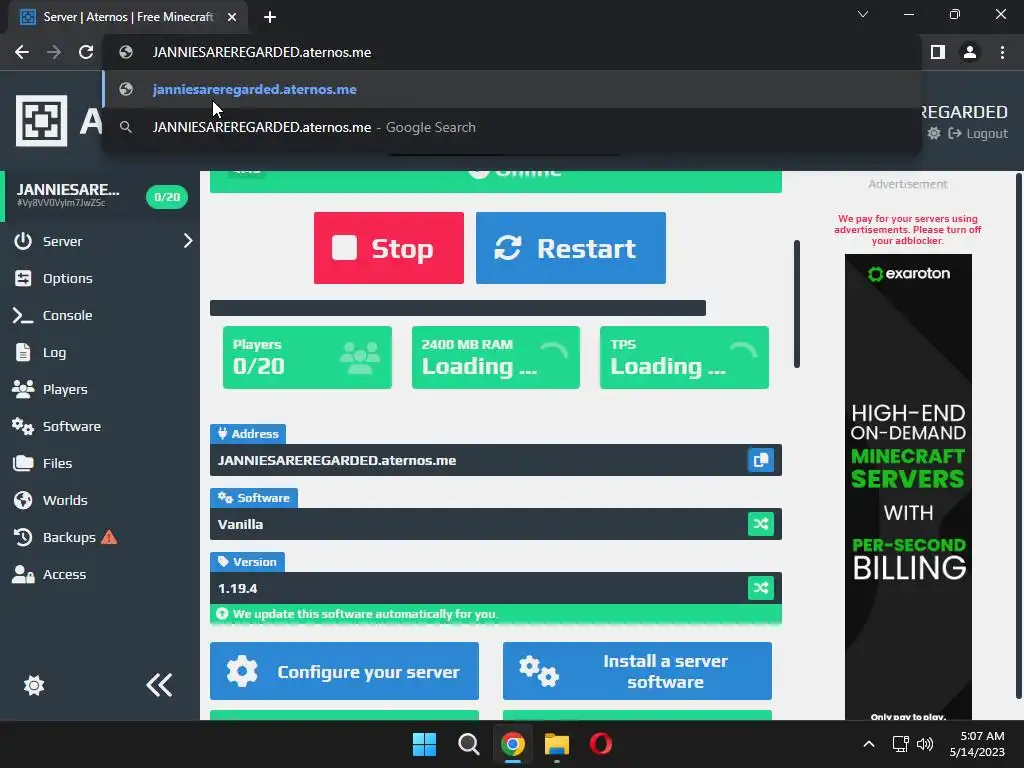Open Chrome three-dot menu
This screenshot has width=1024, height=768.
pyautogui.click(x=1002, y=52)
